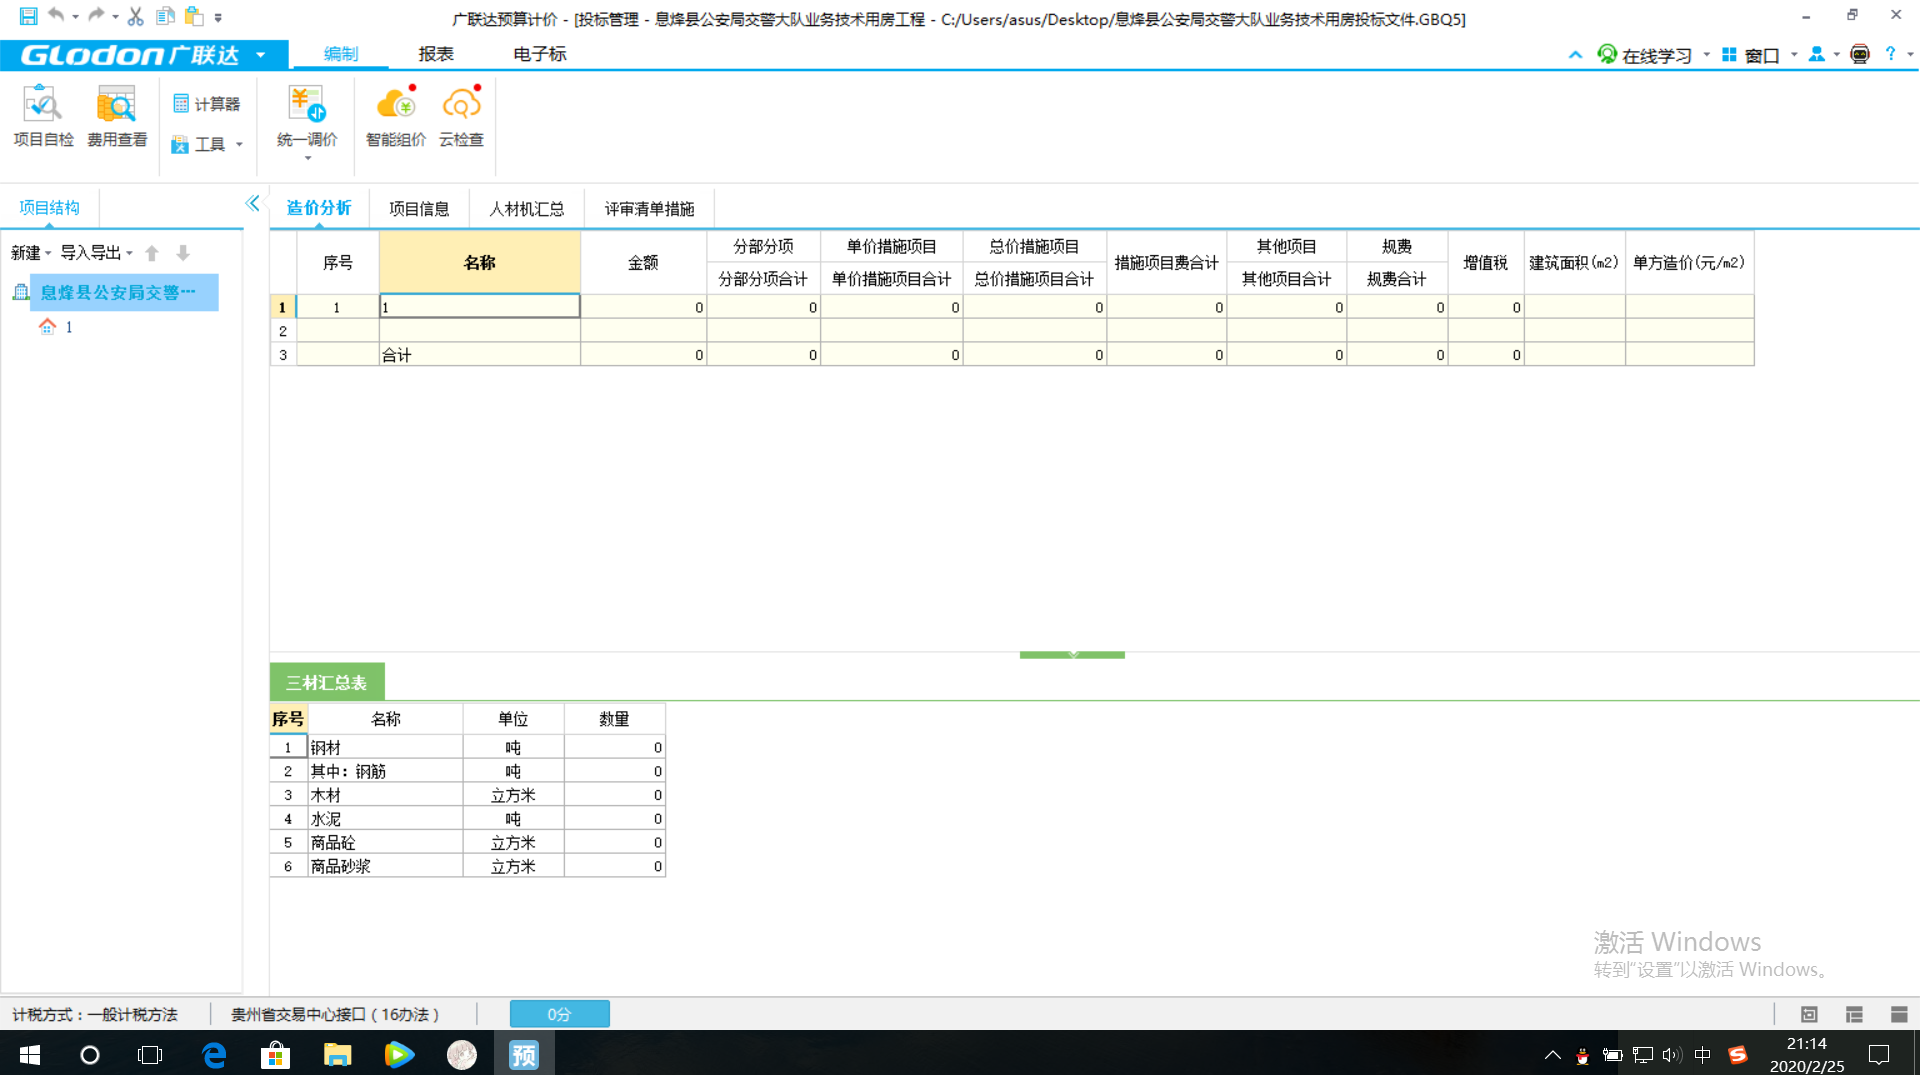This screenshot has width=1920, height=1075.
Task: Switch to the 电子标 ribbon tab
Action: click(540, 54)
